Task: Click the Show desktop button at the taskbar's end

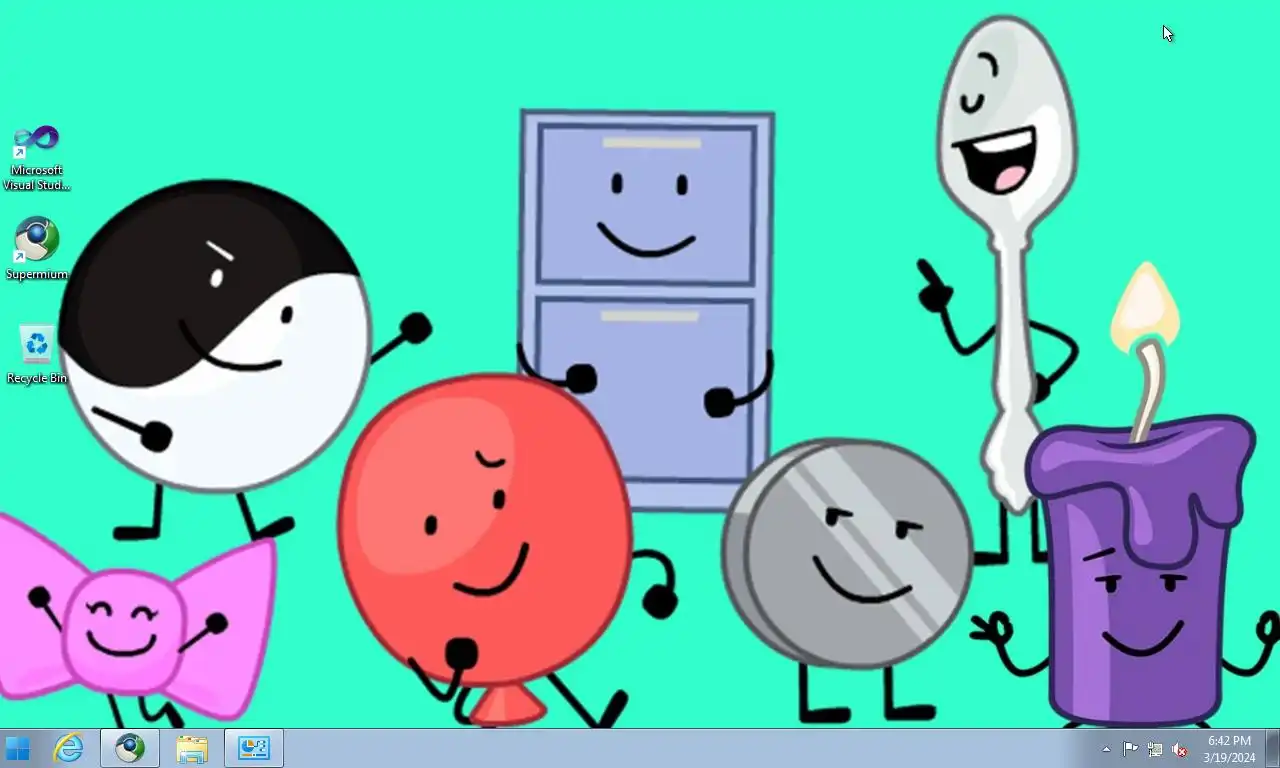Action: coord(1272,749)
